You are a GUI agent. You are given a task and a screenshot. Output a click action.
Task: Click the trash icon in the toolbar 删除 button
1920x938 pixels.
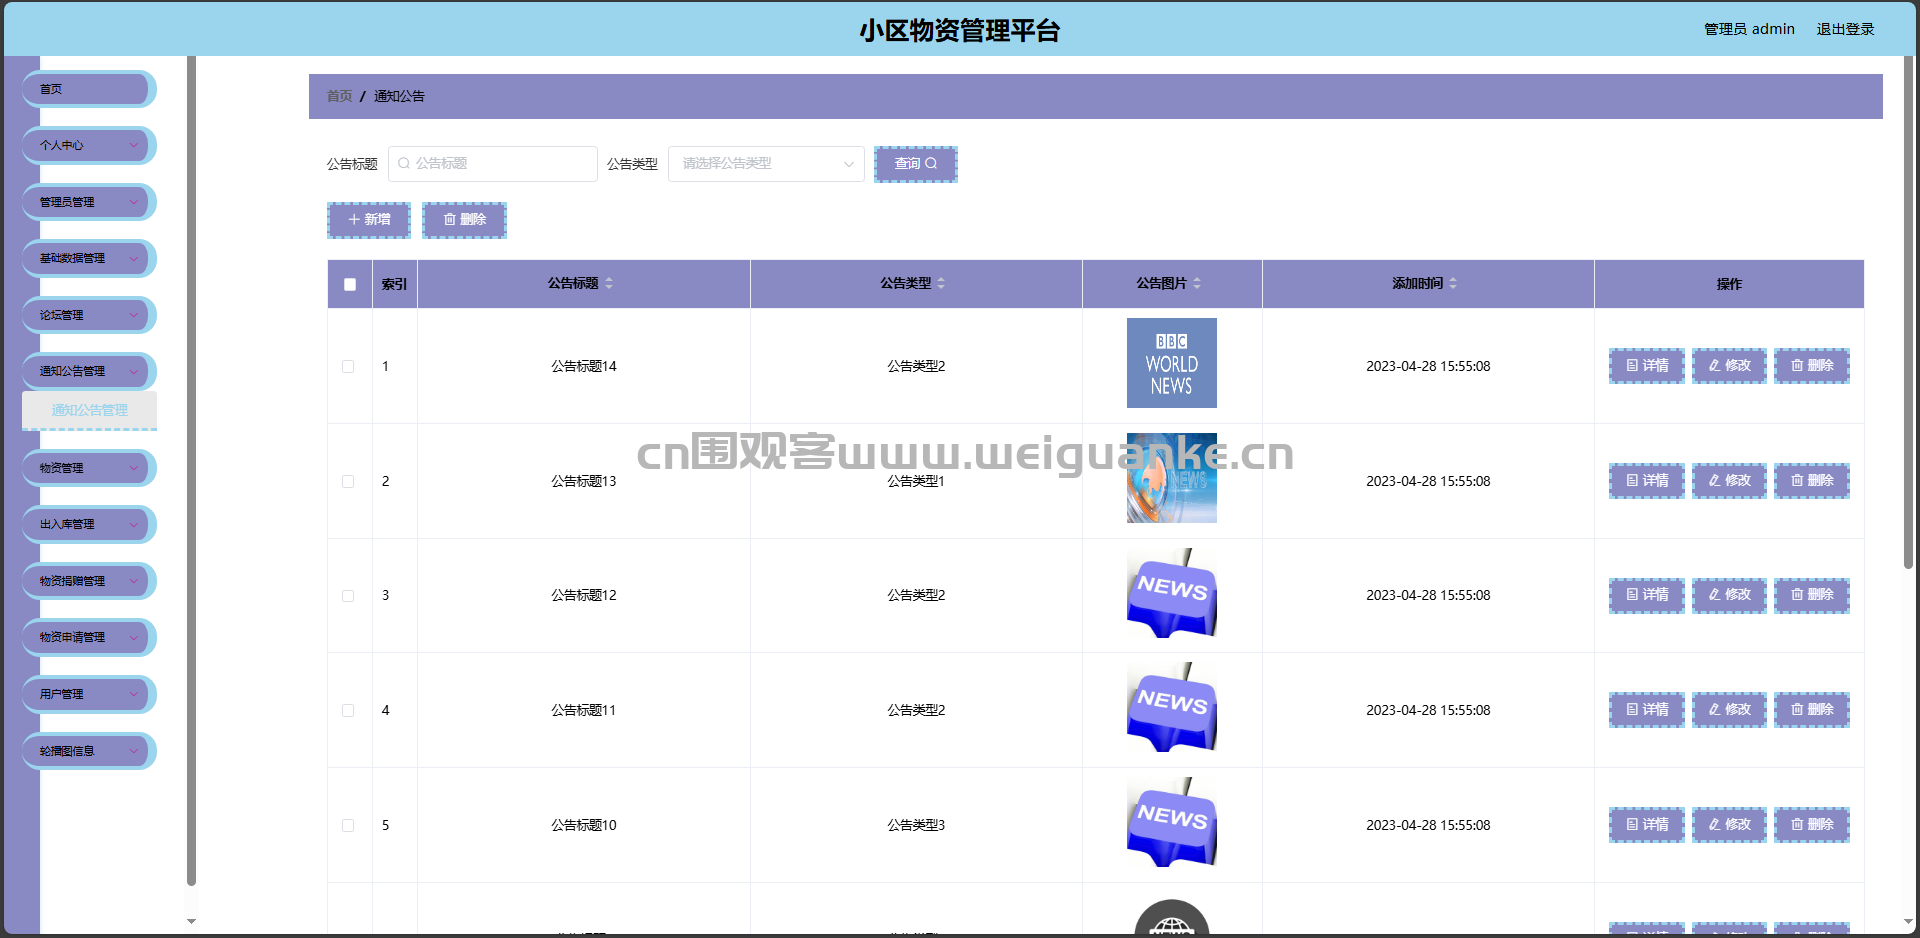click(x=450, y=220)
